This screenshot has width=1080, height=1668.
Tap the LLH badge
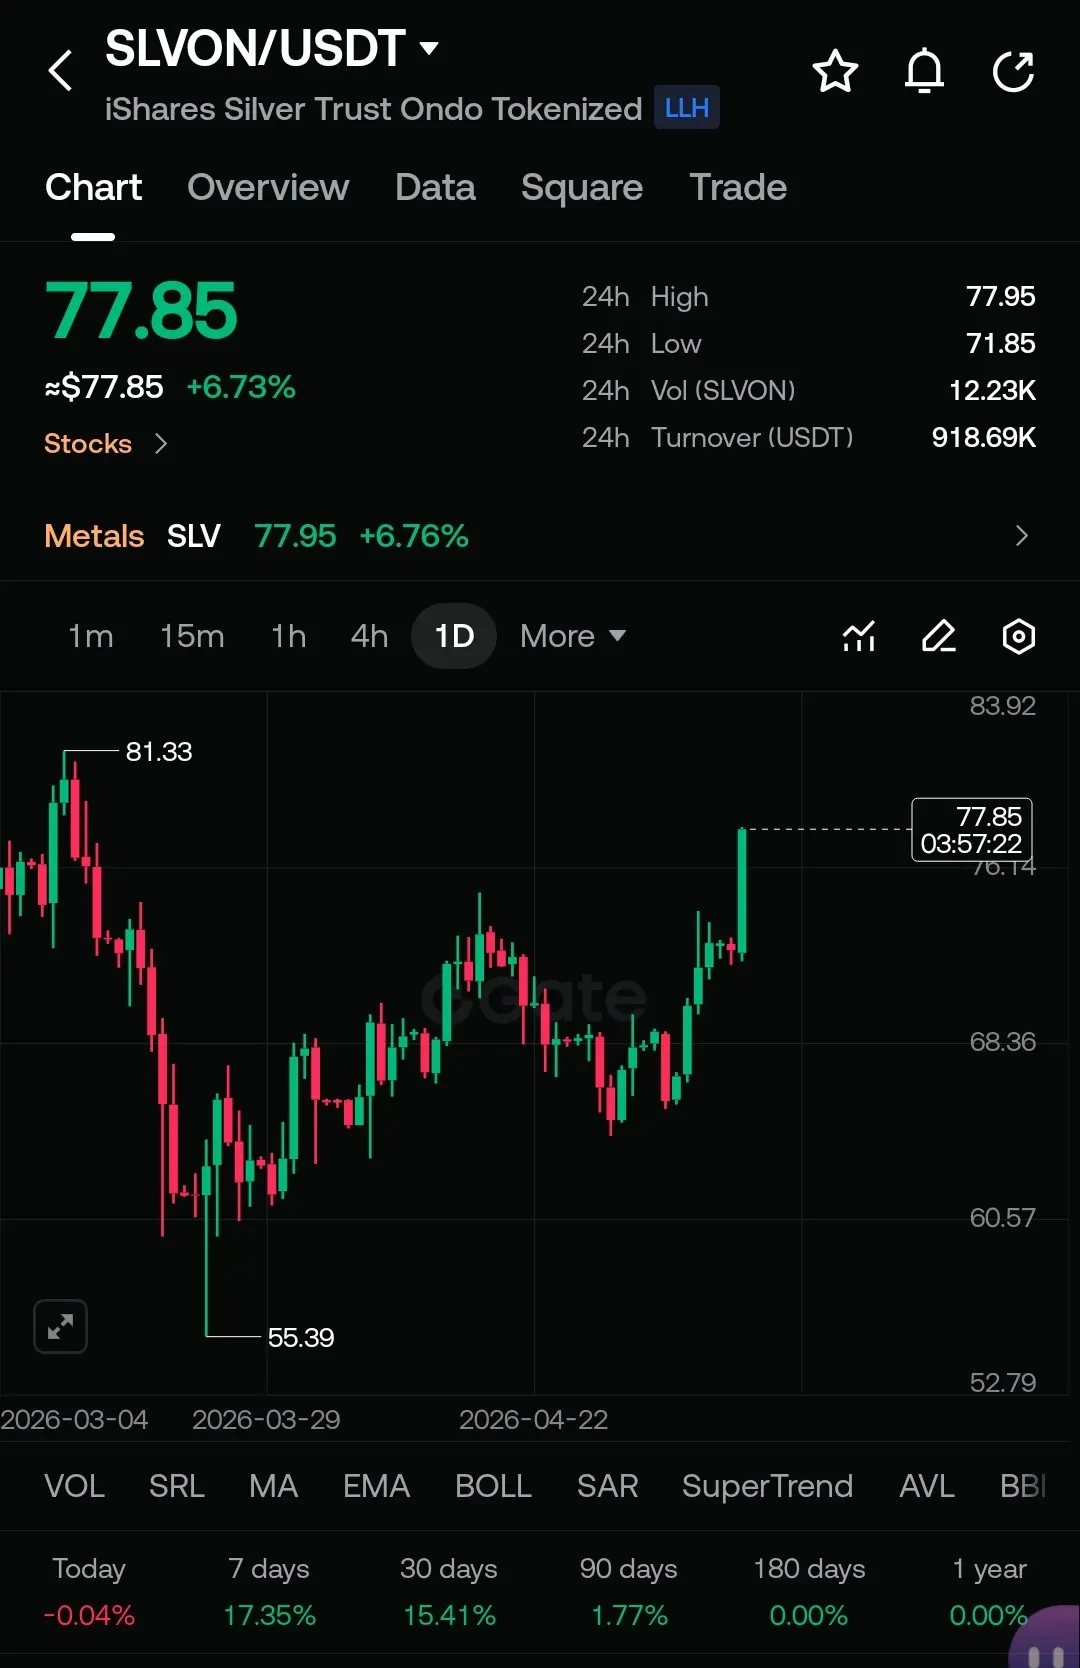click(687, 108)
